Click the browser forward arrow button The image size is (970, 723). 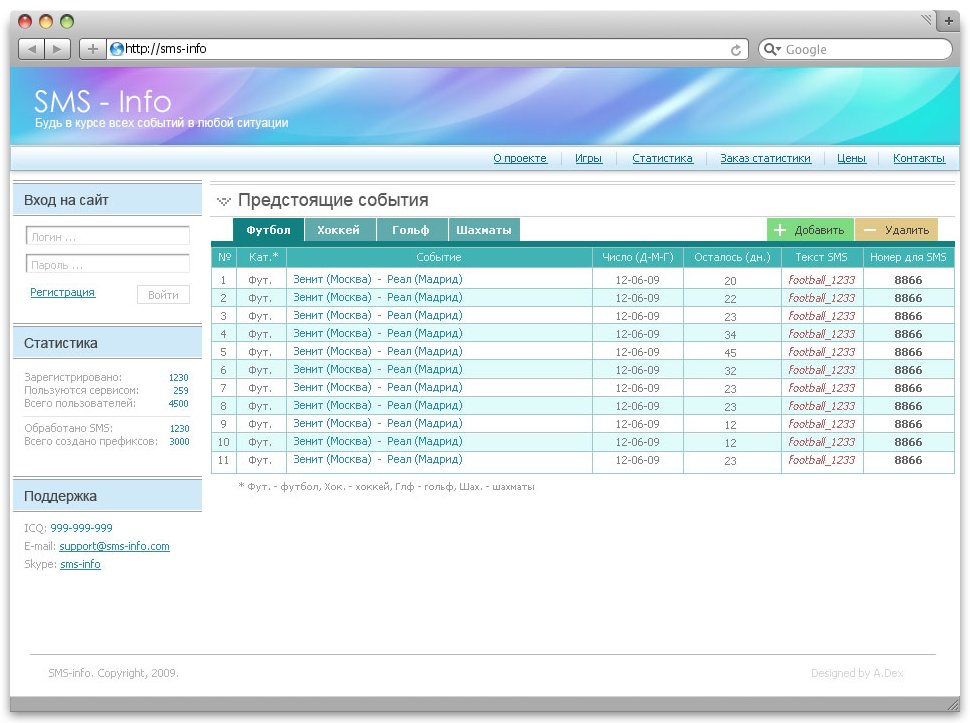click(57, 49)
